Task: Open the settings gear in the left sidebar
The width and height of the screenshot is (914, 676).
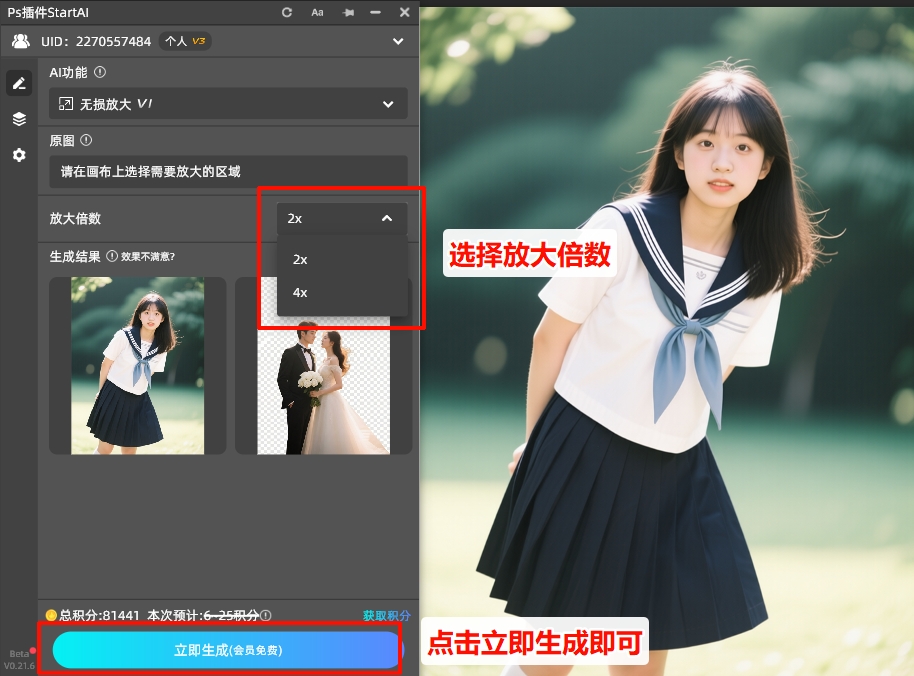Action: pos(18,155)
